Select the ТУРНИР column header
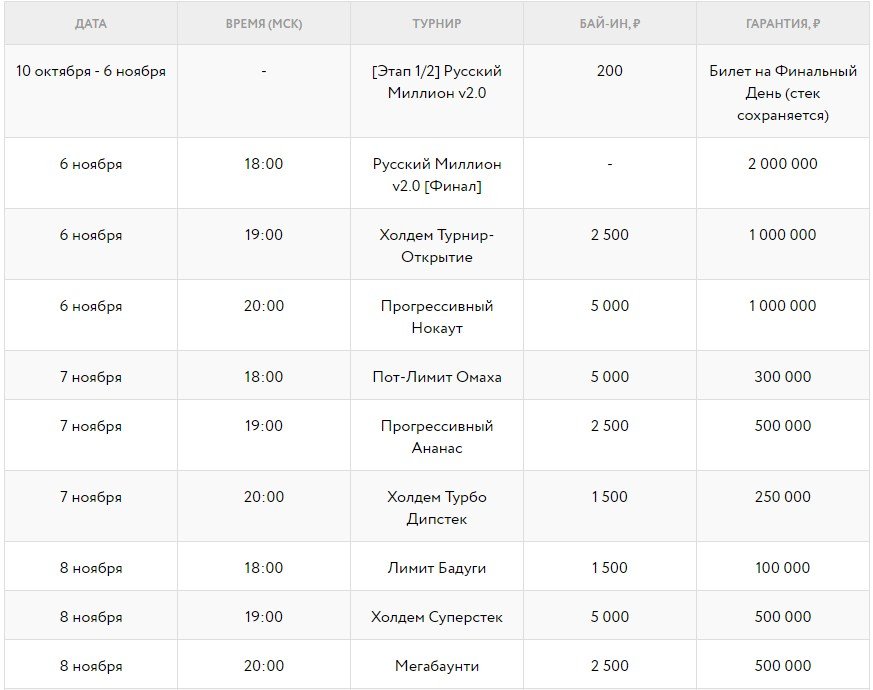This screenshot has width=873, height=690. [x=437, y=23]
